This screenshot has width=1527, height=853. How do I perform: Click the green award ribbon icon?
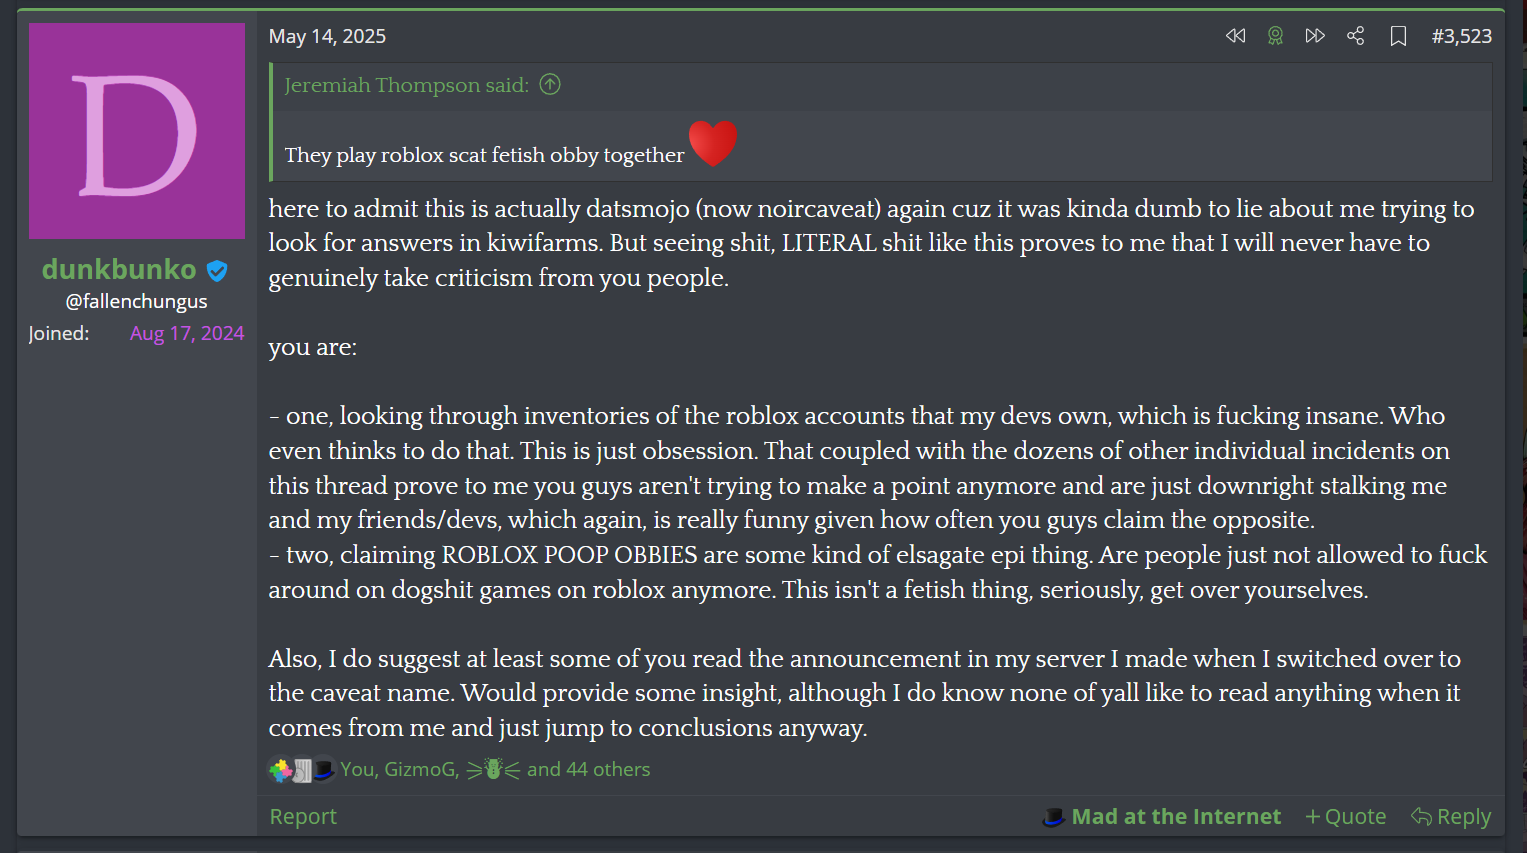tap(1275, 36)
